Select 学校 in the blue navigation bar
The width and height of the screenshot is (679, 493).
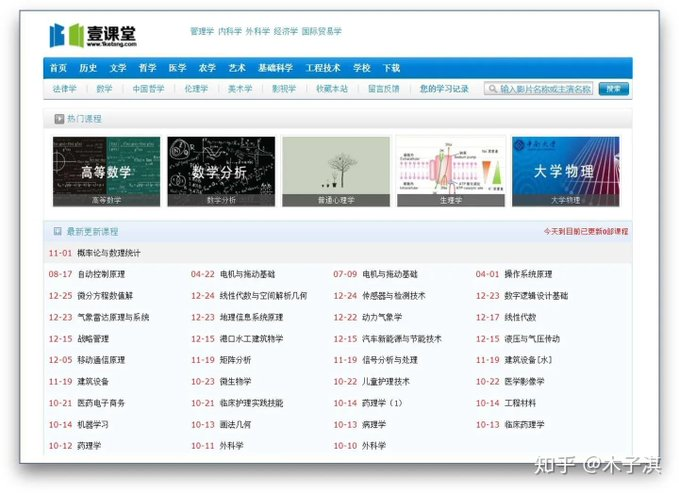(362, 68)
